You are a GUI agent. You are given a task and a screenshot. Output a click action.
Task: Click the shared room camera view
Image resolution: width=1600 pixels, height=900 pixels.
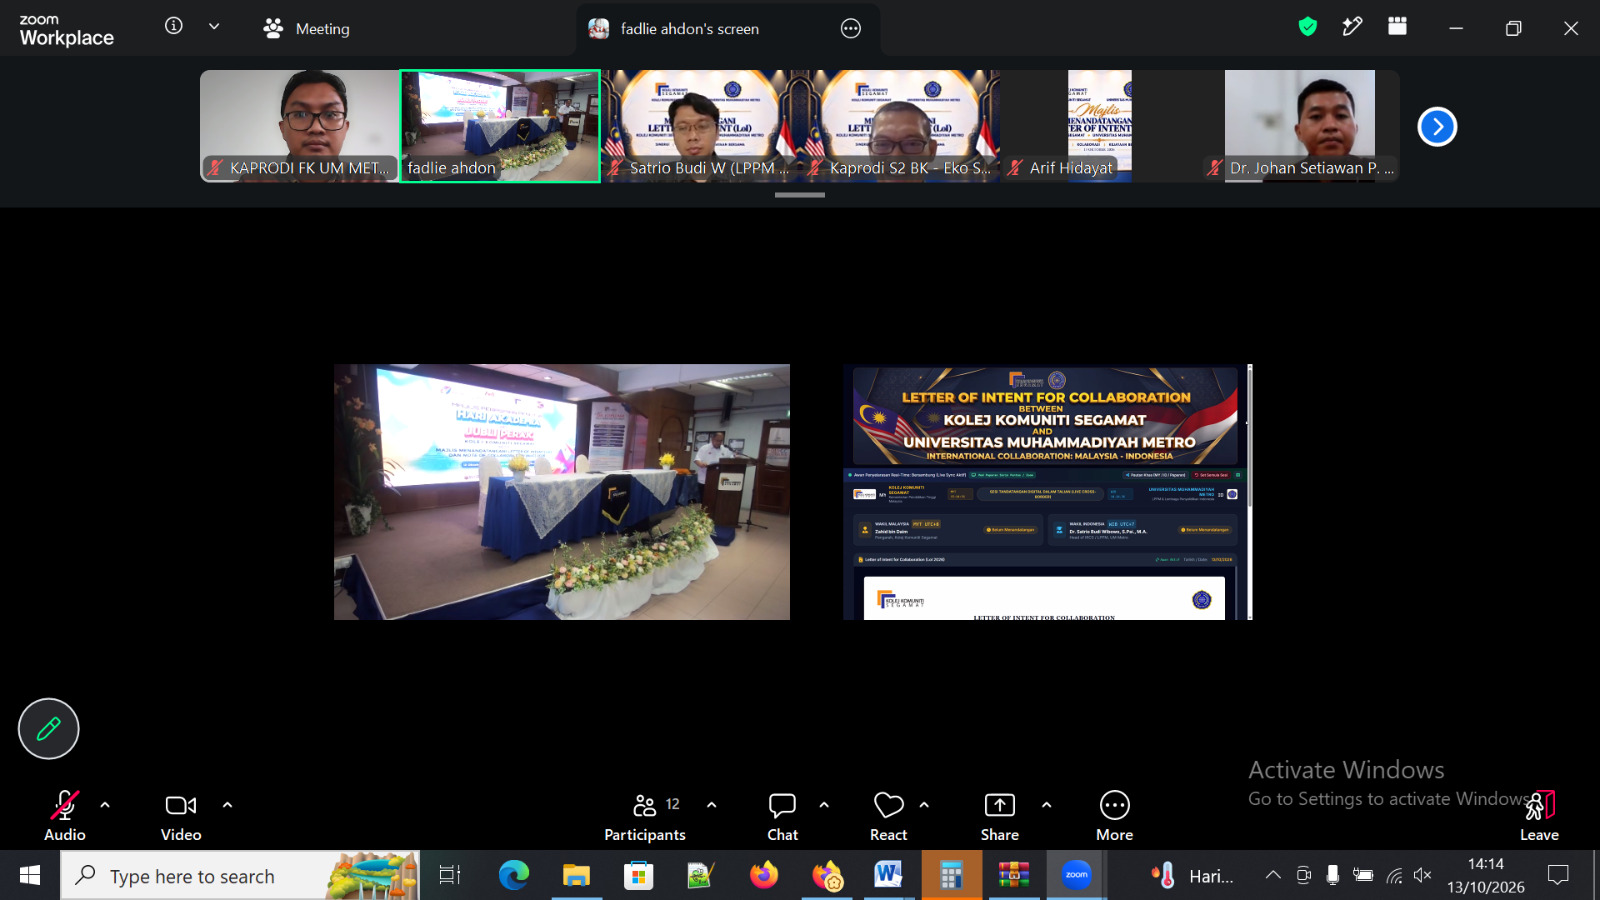[562, 492]
